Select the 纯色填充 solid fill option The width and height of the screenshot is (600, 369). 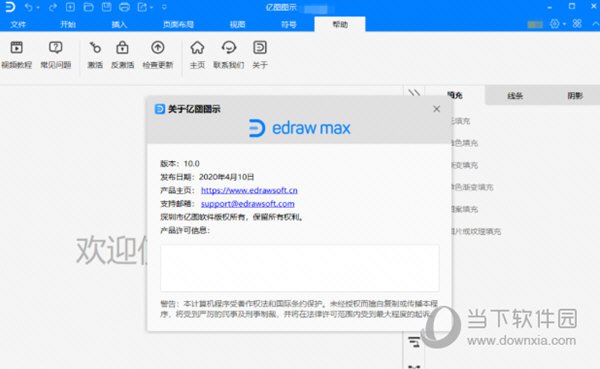coord(464,143)
